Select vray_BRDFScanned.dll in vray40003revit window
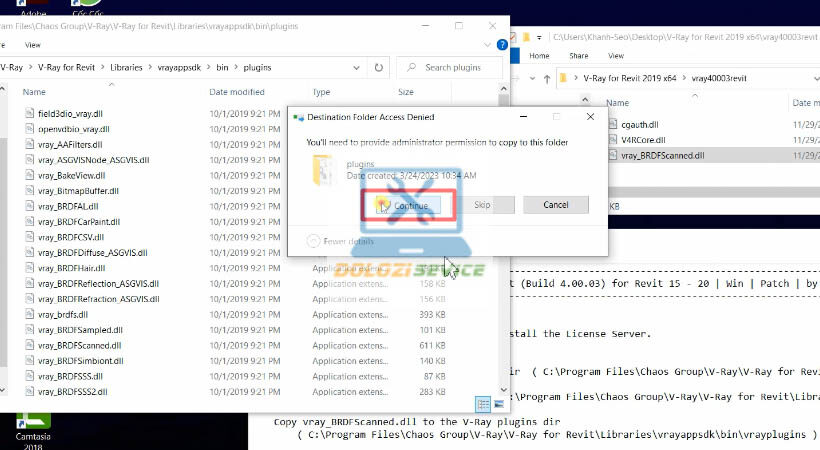 (663, 155)
